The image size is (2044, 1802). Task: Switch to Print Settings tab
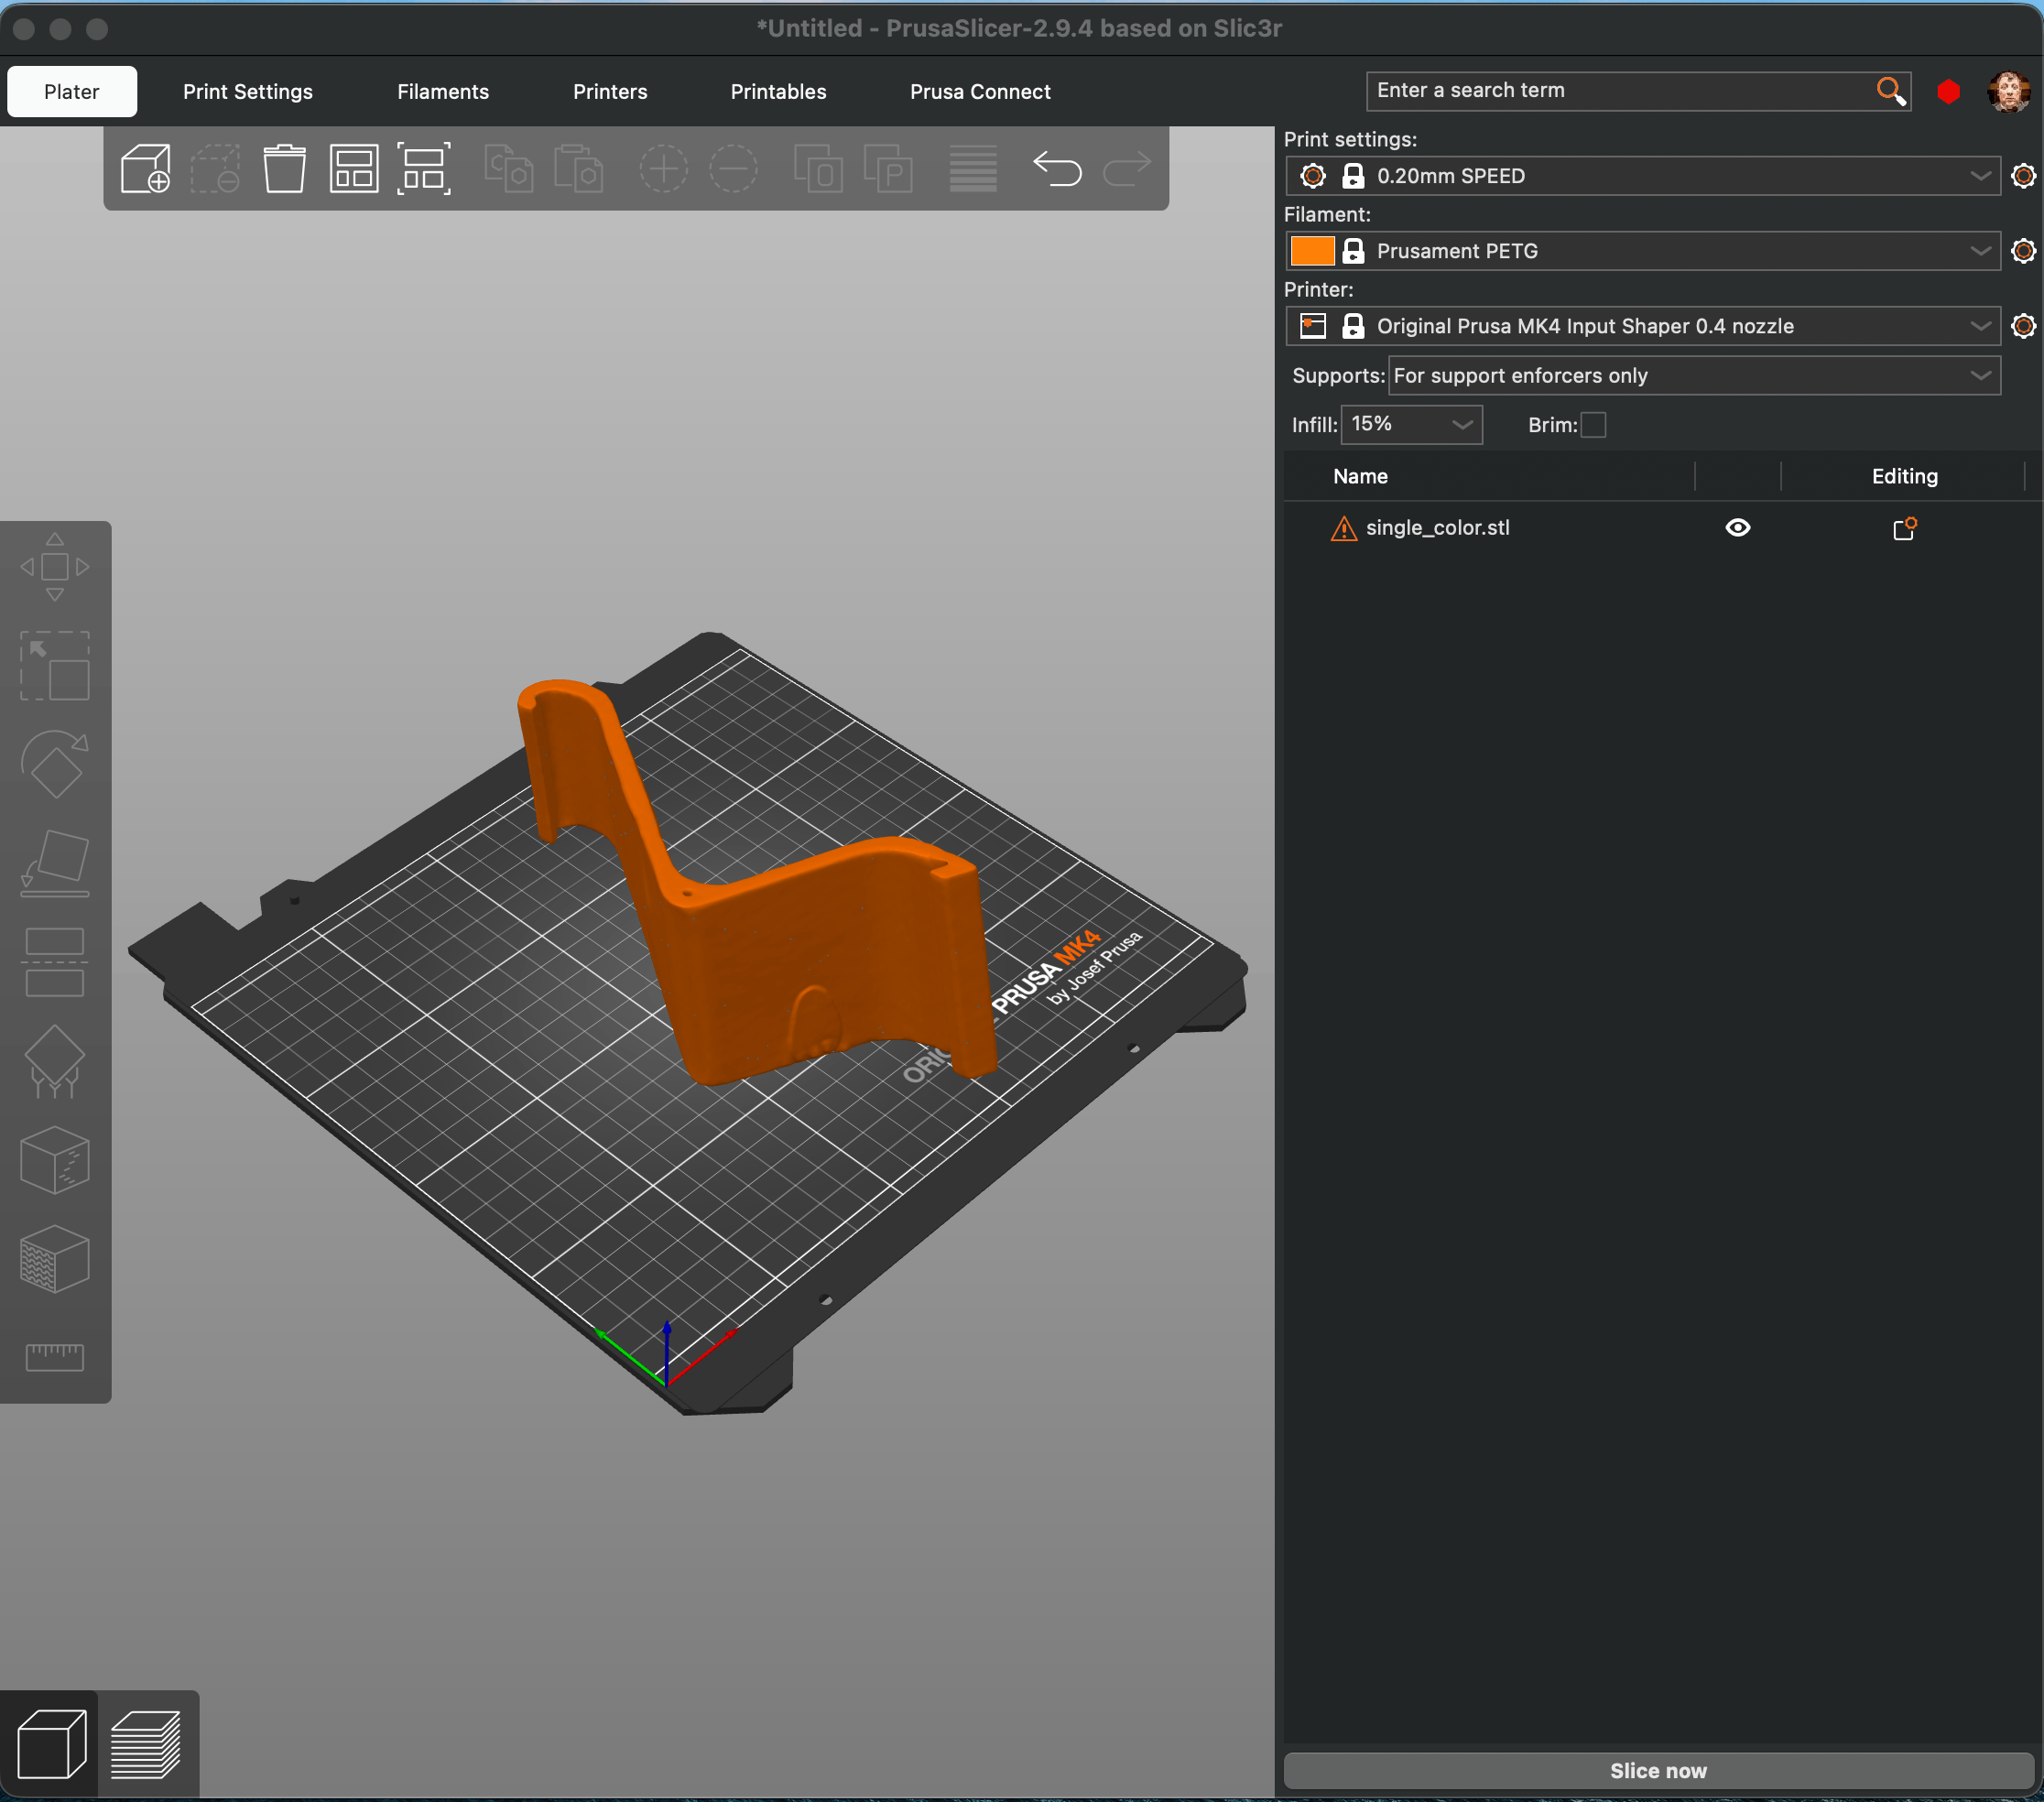[247, 92]
